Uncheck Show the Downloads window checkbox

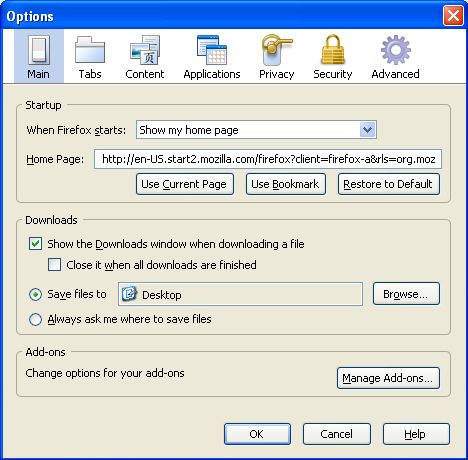(35, 244)
